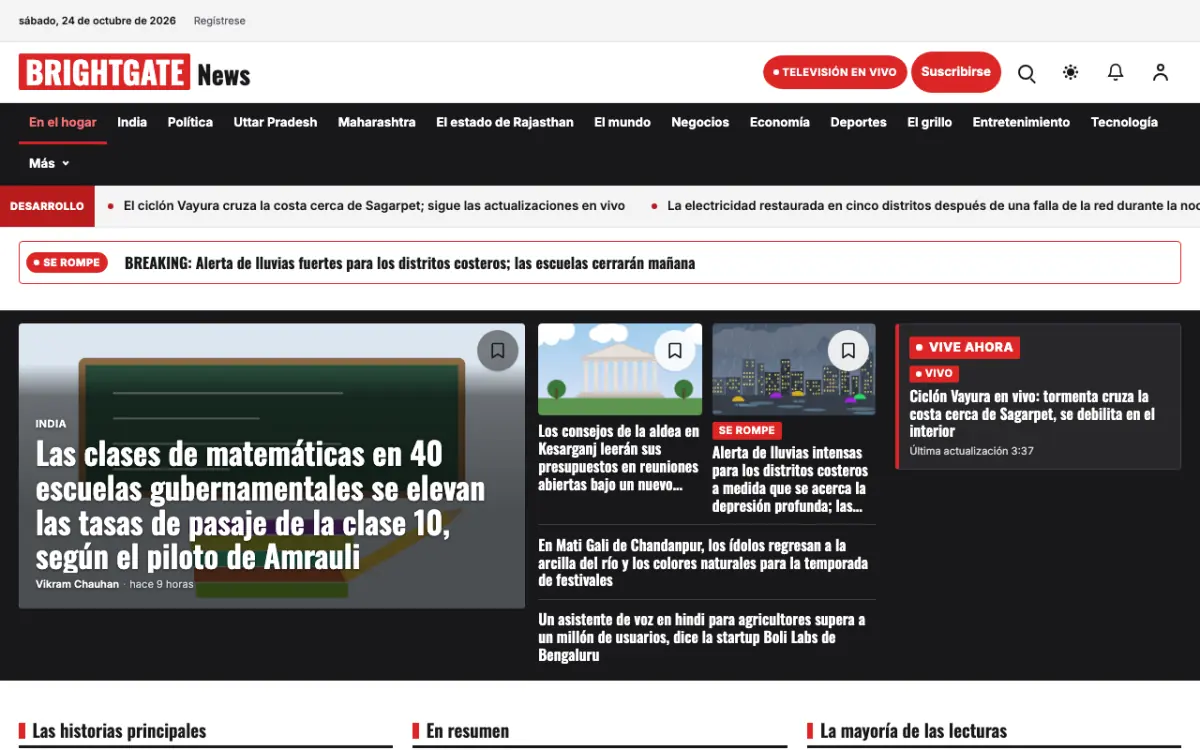The image size is (1200, 750).
Task: Open Maharashtra section
Action: click(x=377, y=122)
